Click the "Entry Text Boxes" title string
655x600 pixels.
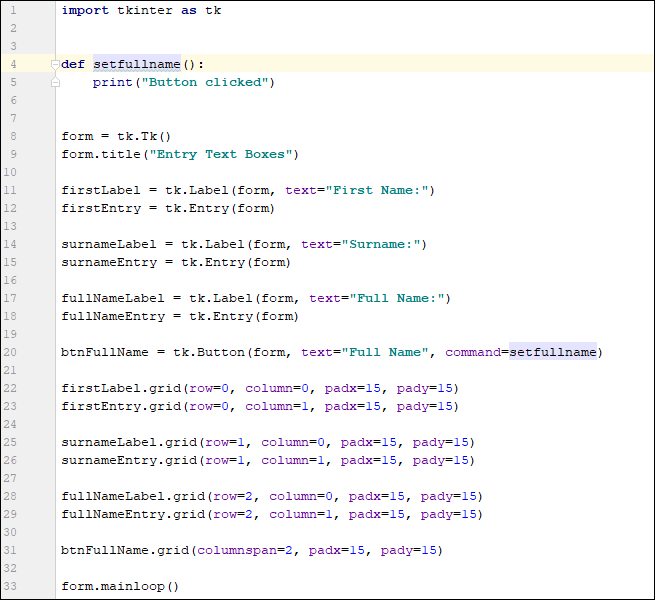coord(221,154)
